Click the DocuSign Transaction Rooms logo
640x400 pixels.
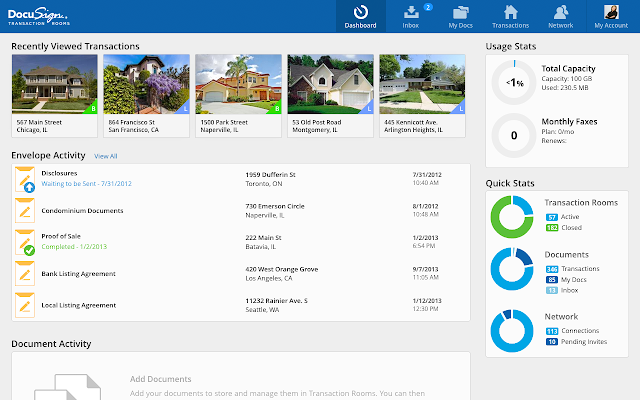pos(41,15)
